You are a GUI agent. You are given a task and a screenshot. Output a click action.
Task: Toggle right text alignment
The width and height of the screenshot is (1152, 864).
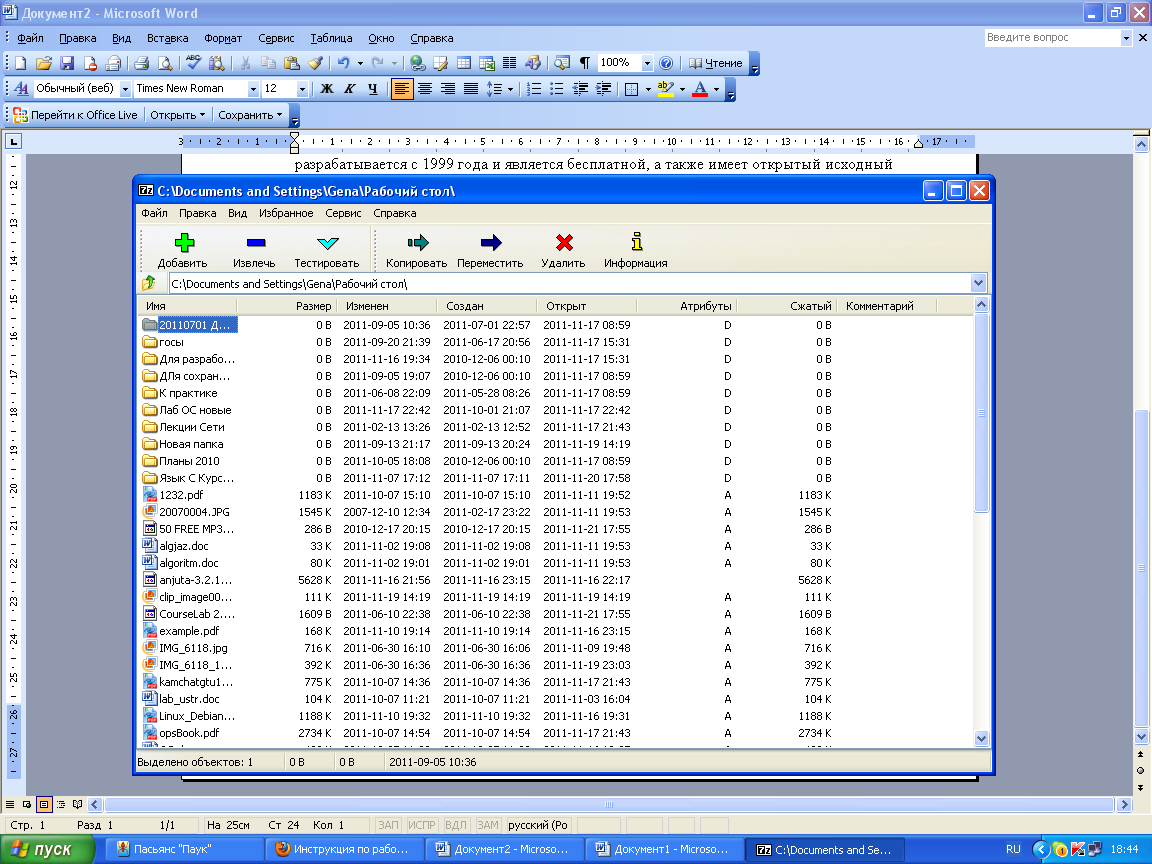point(447,89)
